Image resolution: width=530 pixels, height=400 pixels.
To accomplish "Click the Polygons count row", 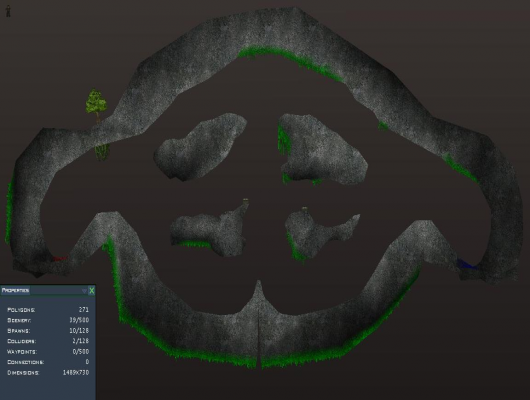I will pos(48,310).
